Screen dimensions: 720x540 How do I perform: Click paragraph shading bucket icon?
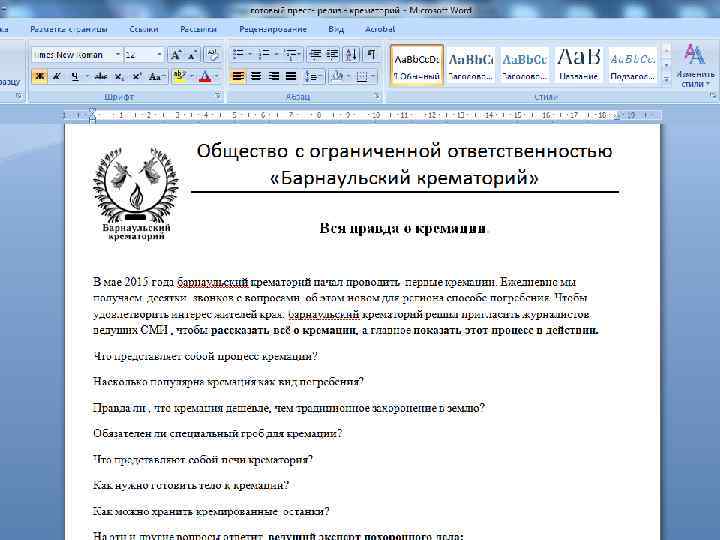(338, 76)
